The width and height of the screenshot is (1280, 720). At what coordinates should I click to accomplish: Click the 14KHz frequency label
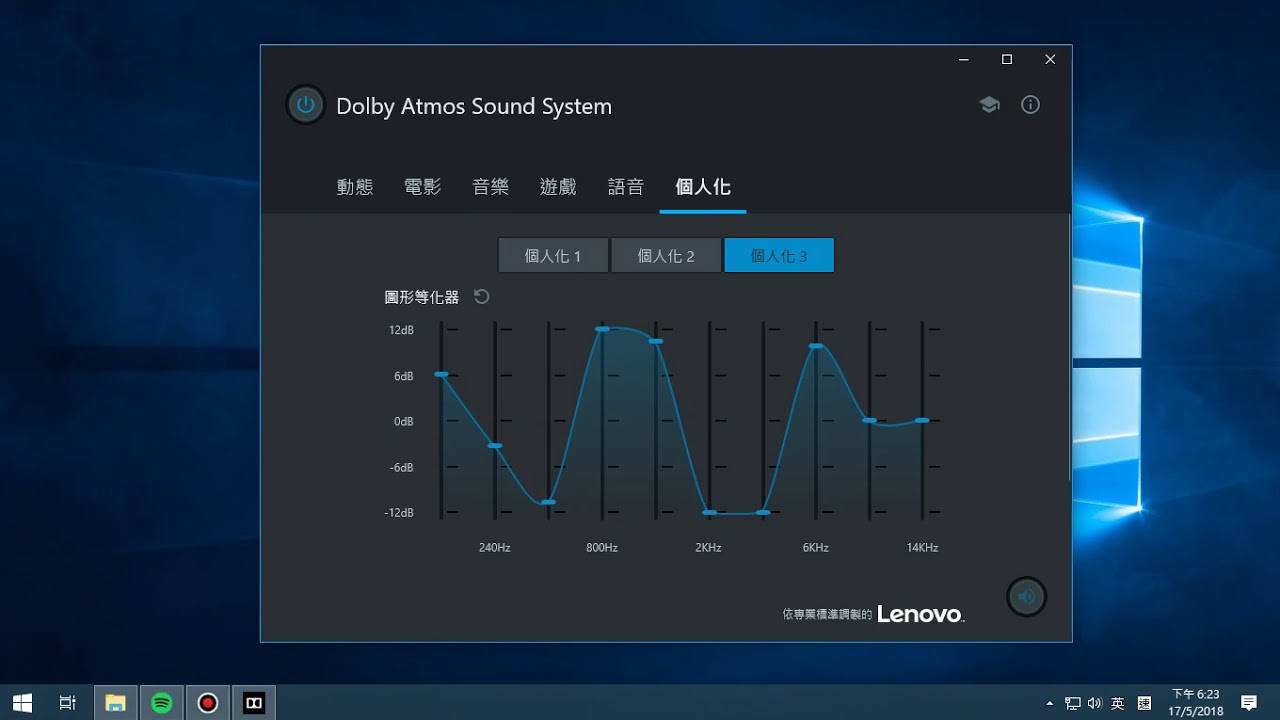922,547
